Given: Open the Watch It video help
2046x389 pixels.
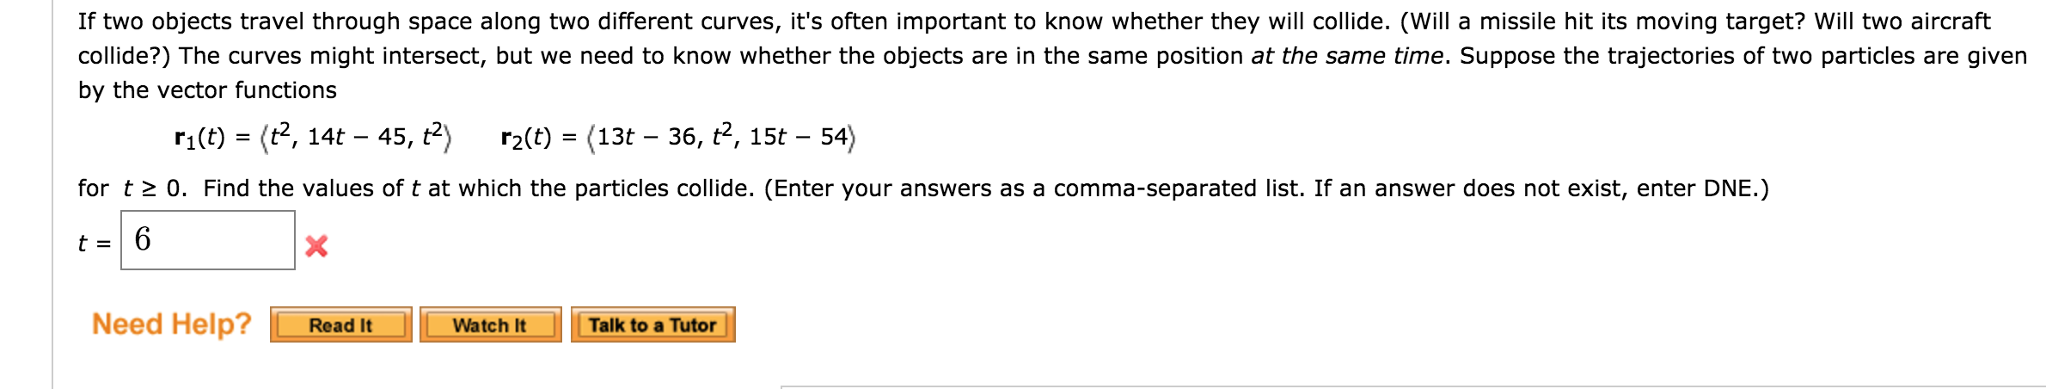Looking at the screenshot, I should coord(490,325).
